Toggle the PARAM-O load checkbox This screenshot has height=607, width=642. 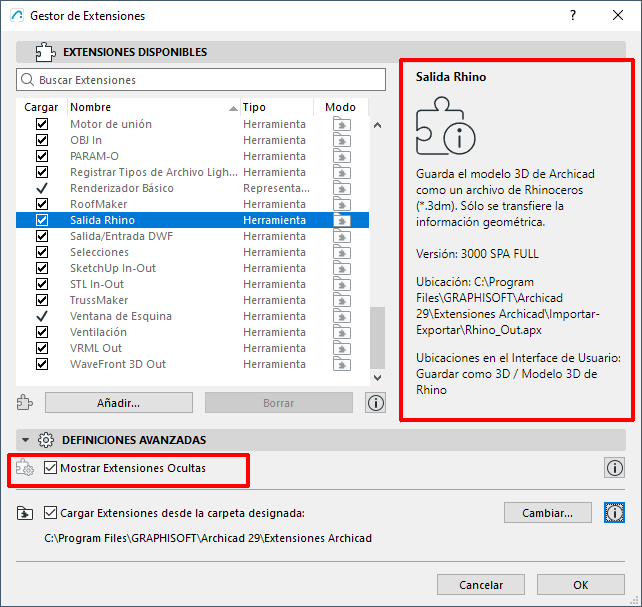[42, 156]
